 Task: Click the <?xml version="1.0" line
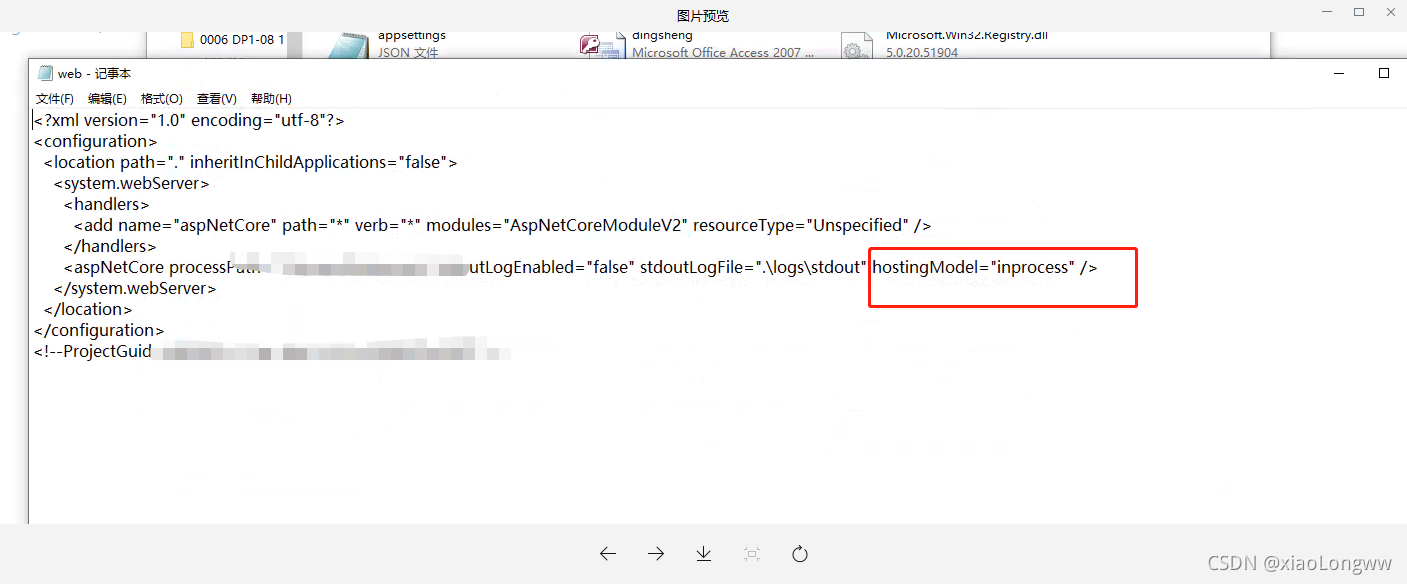190,120
